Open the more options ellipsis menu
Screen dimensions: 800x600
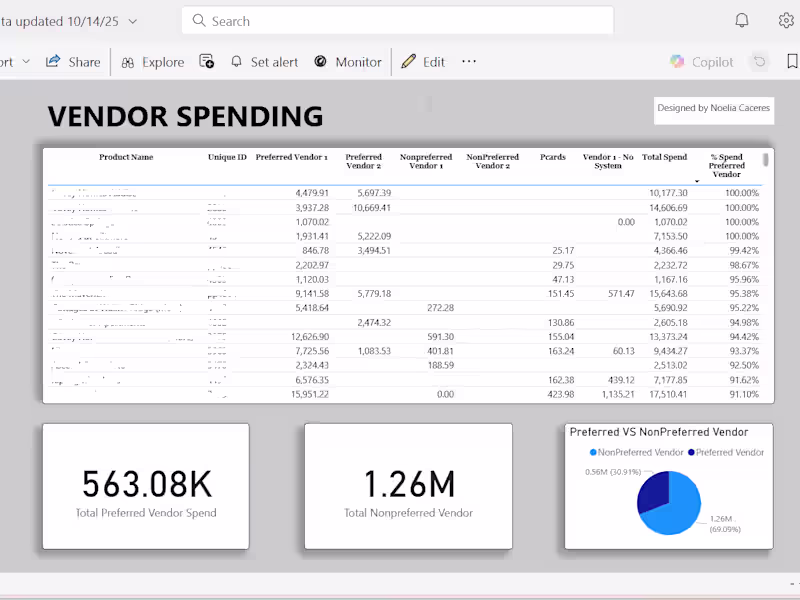[468, 62]
